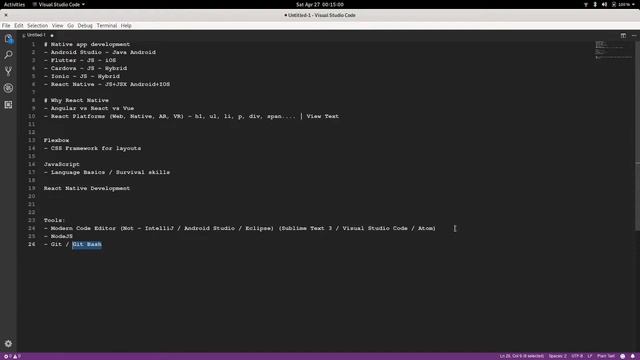This screenshot has height=360, width=640.
Task: Open the battery 100% system menu
Action: [623, 4]
